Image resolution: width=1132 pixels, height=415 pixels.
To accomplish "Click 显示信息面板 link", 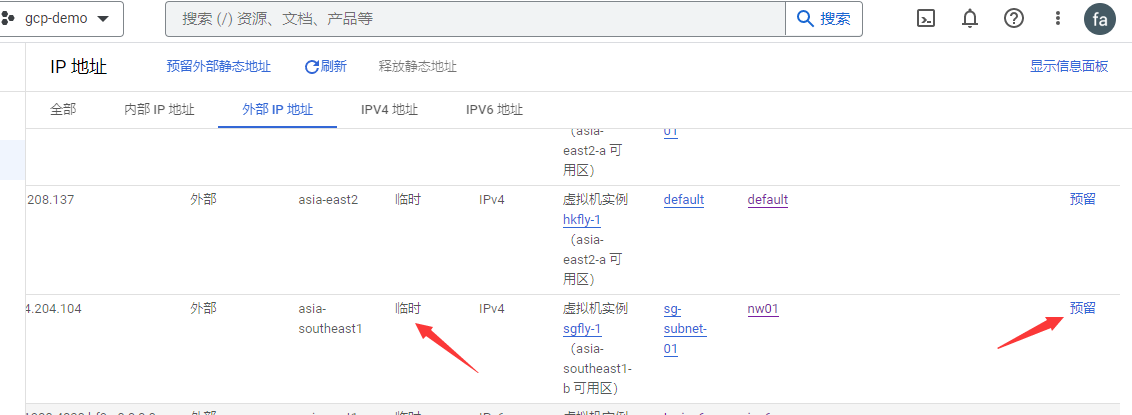I will (x=1069, y=67).
